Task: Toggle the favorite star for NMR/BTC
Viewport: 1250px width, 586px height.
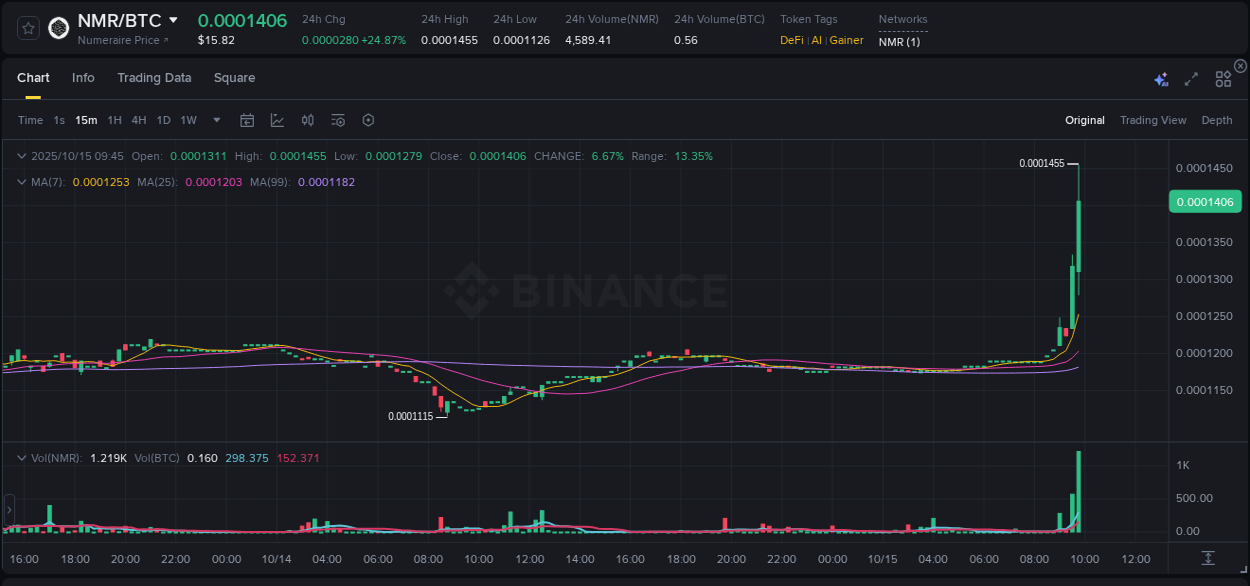Action: (x=27, y=27)
